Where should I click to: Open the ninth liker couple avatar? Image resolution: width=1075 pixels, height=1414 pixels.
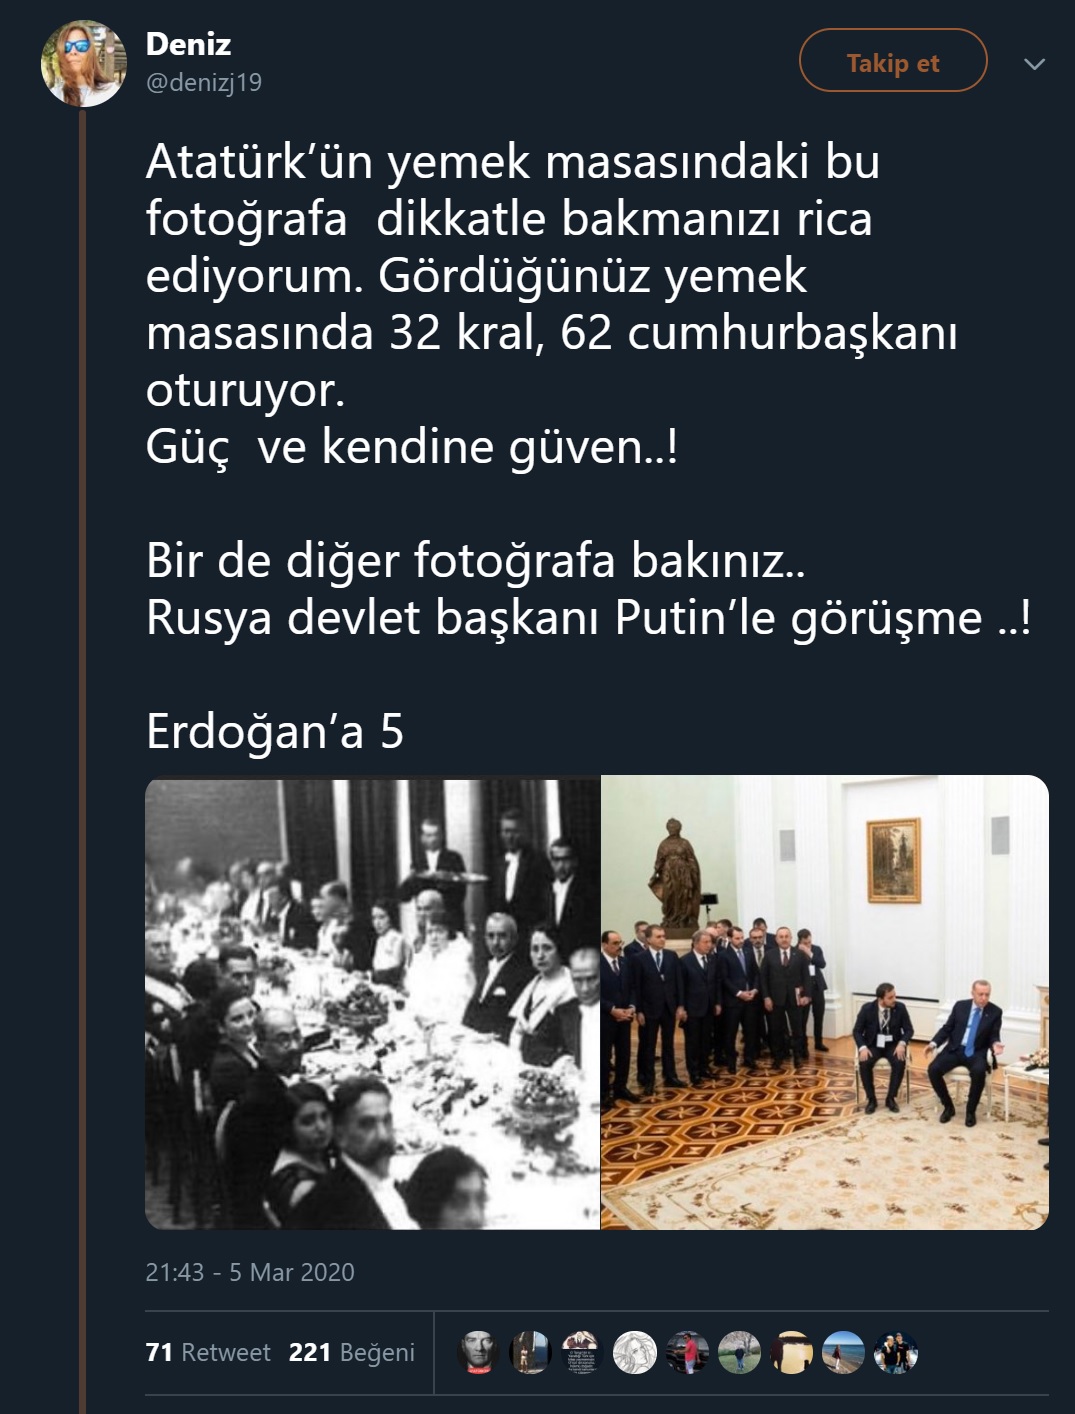896,1353
